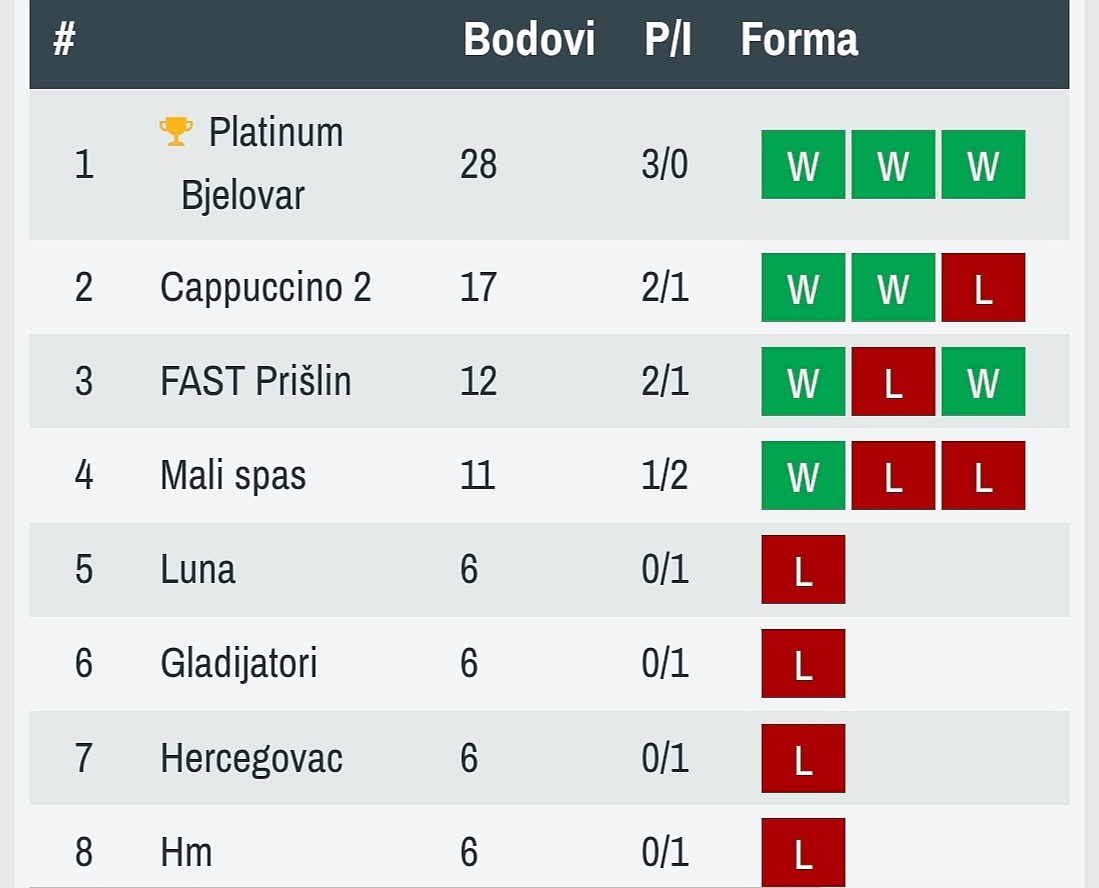Click the Mali spas team name
Screen dimensions: 1099x888
coord(233,475)
